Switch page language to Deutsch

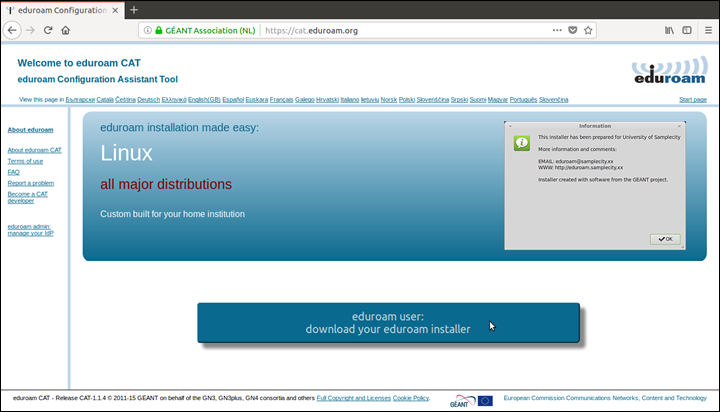click(x=148, y=100)
